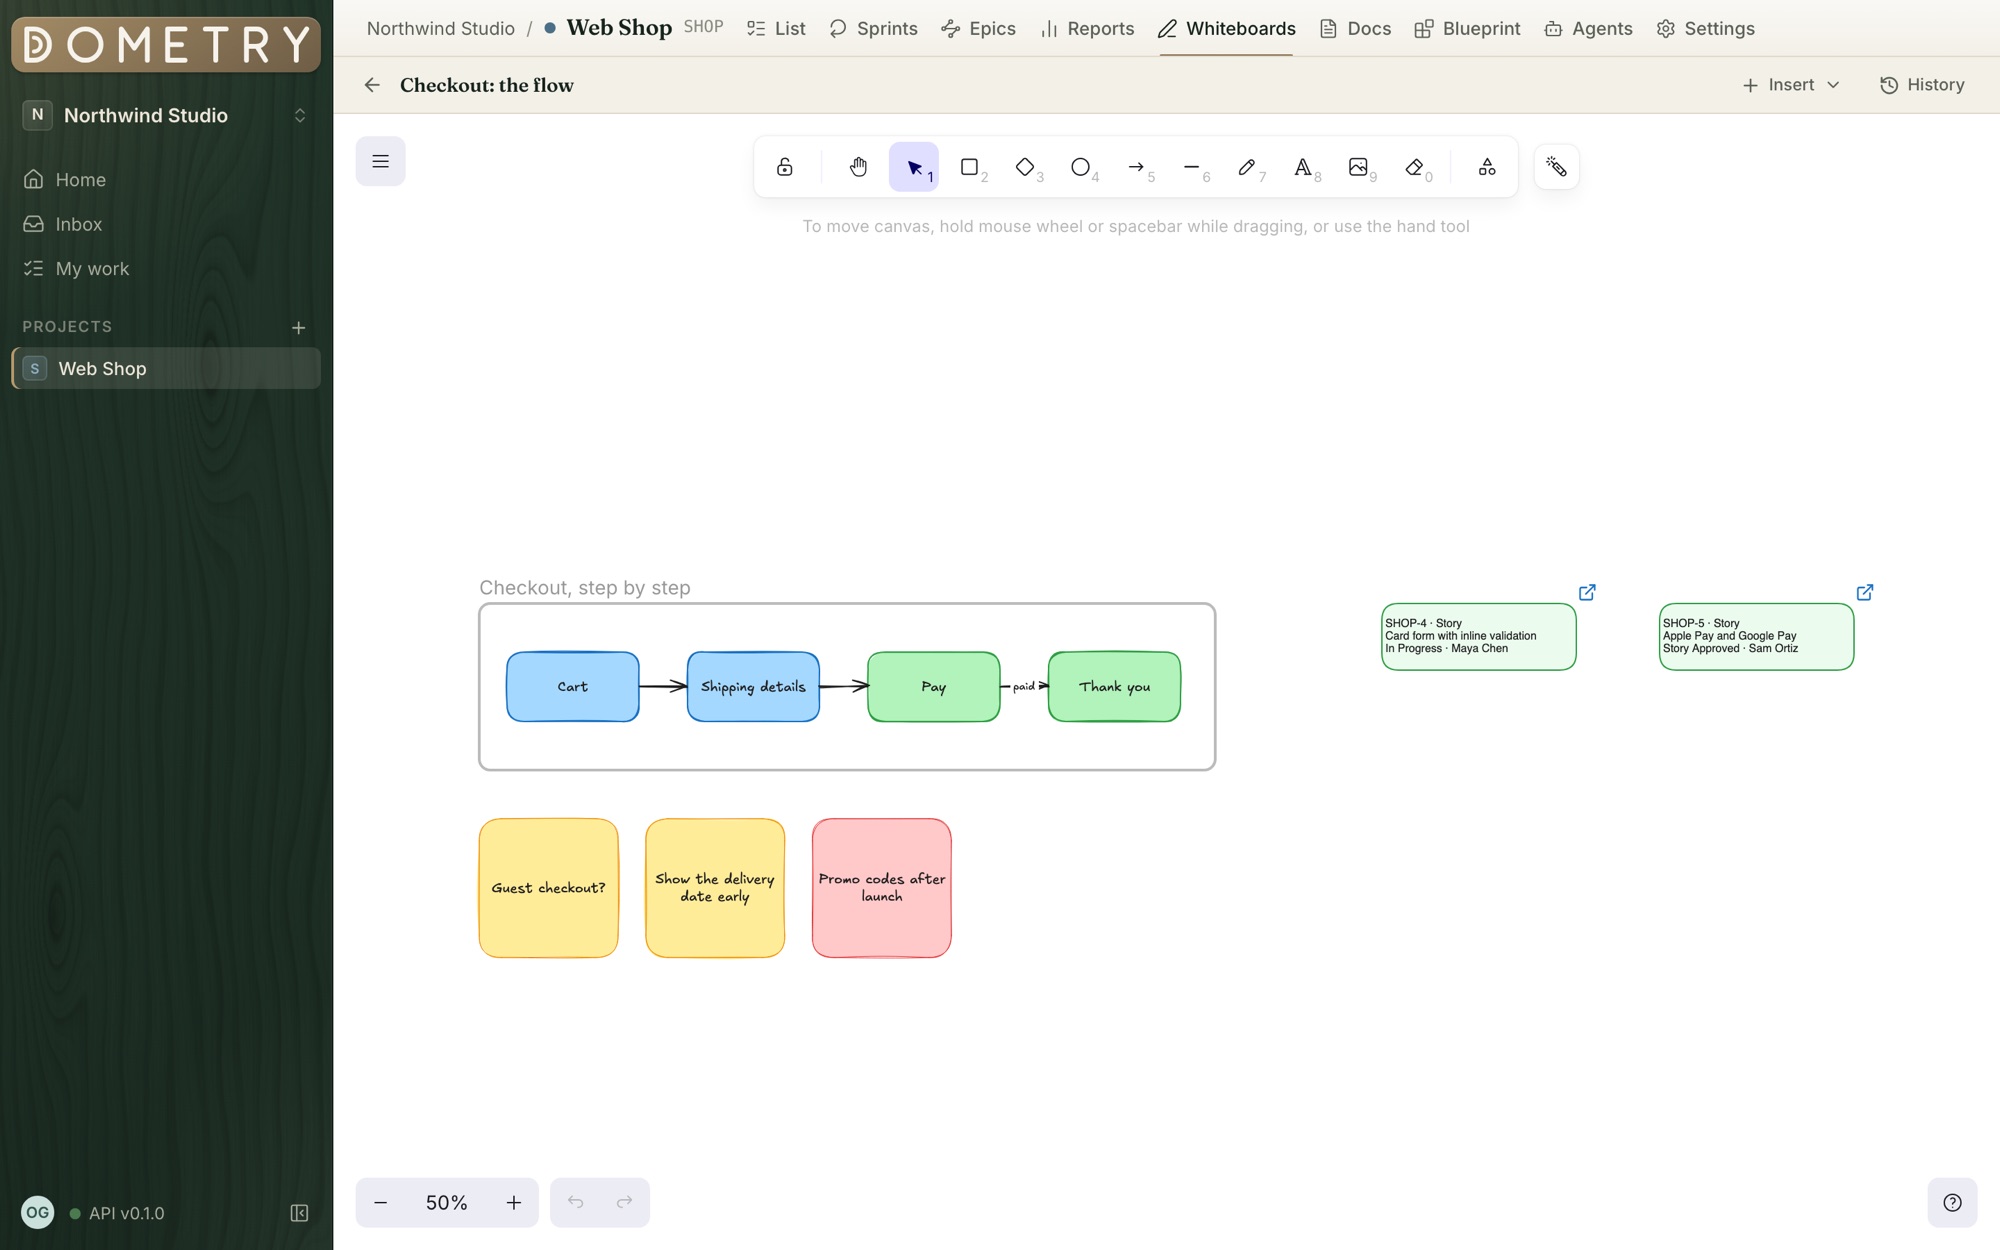The width and height of the screenshot is (2000, 1250).
Task: Open the SHOP-4 external link icon
Action: 1587,592
